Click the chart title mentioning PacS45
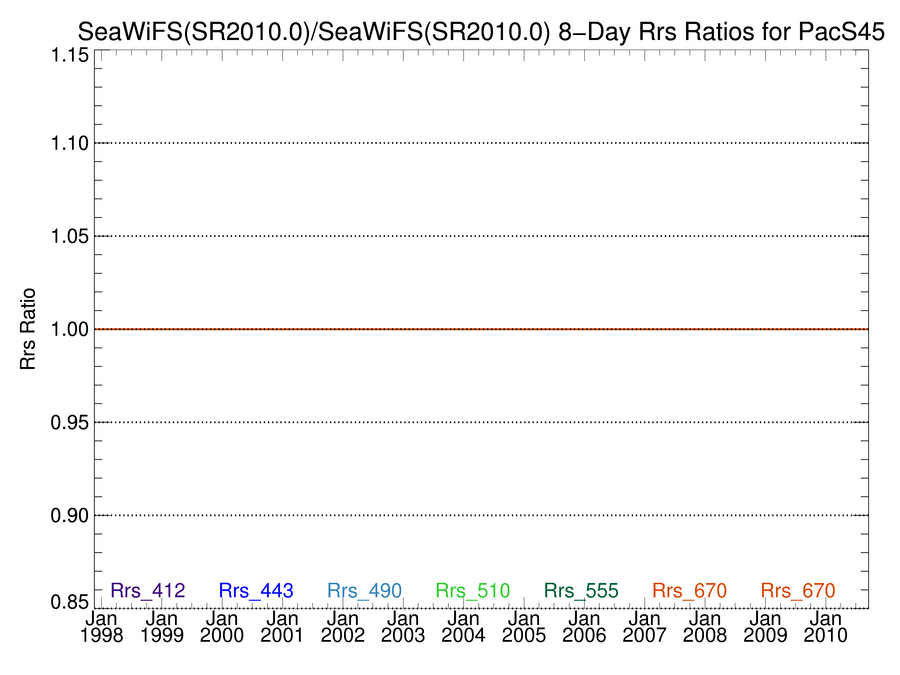 [481, 32]
